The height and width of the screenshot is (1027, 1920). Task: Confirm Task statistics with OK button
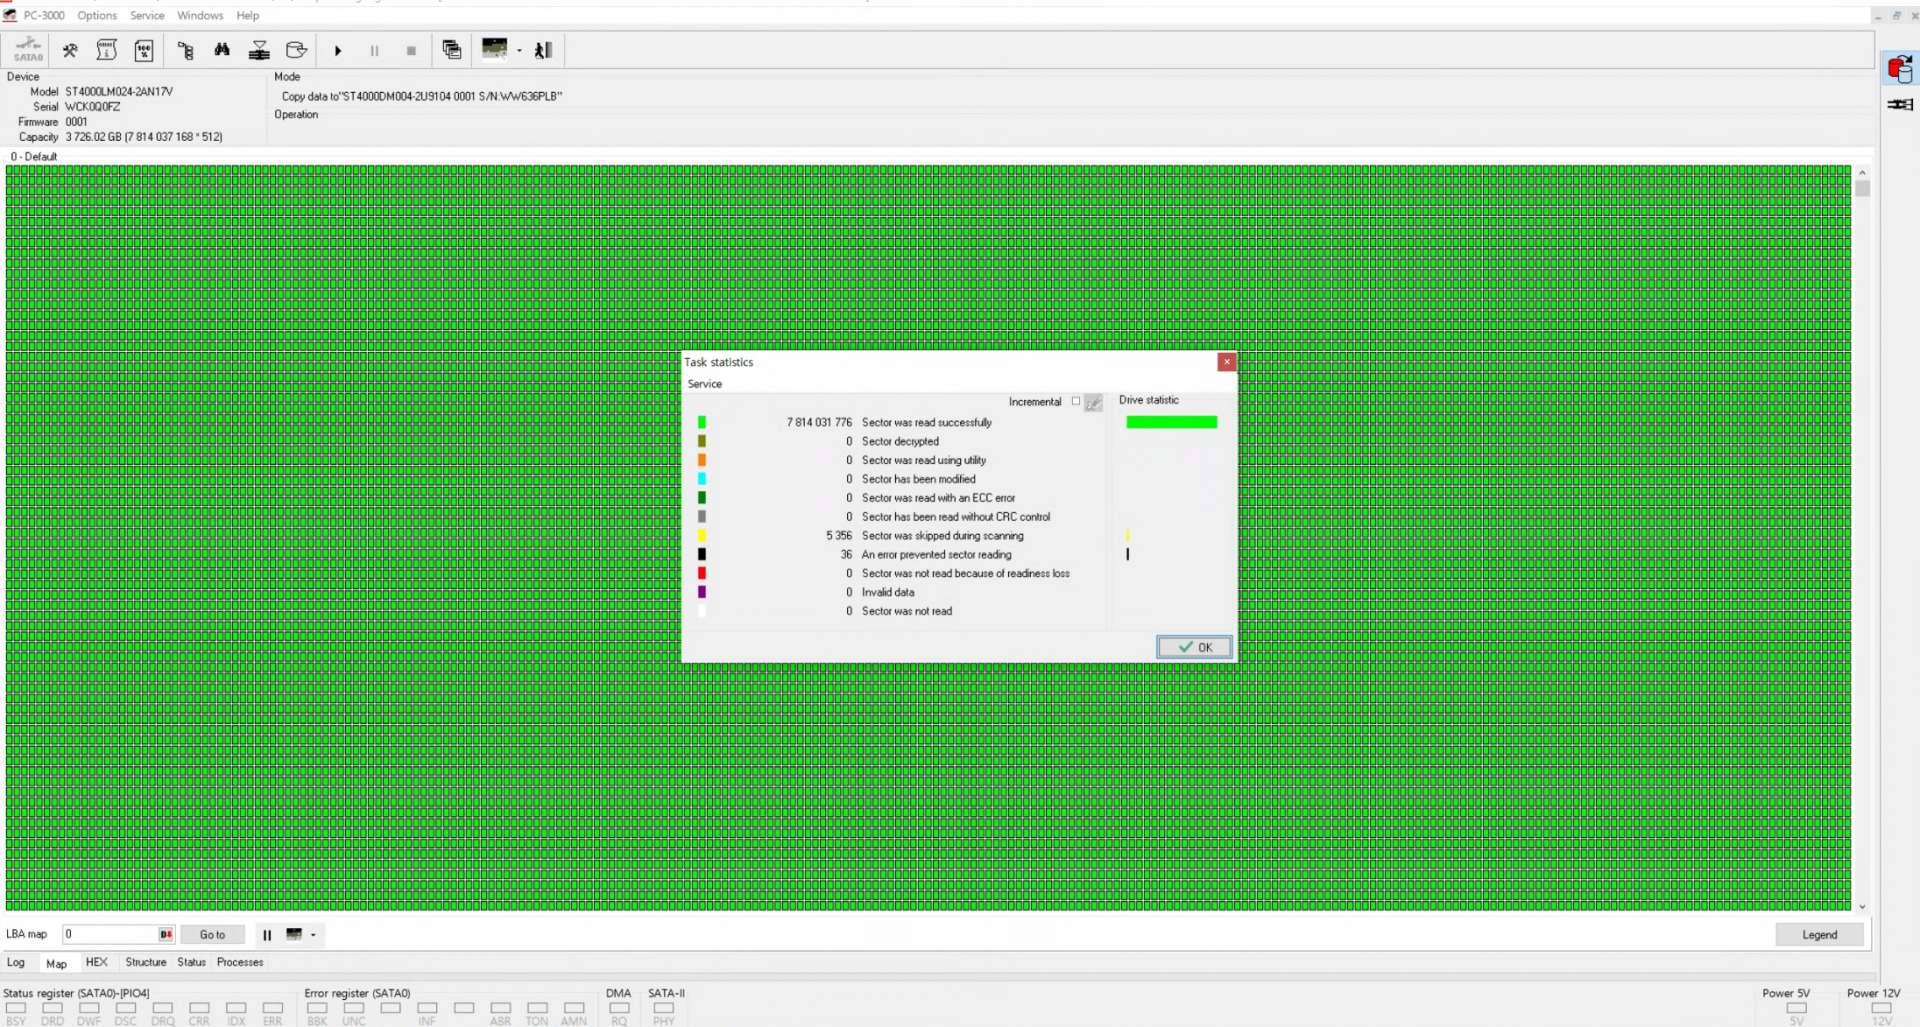coord(1194,647)
